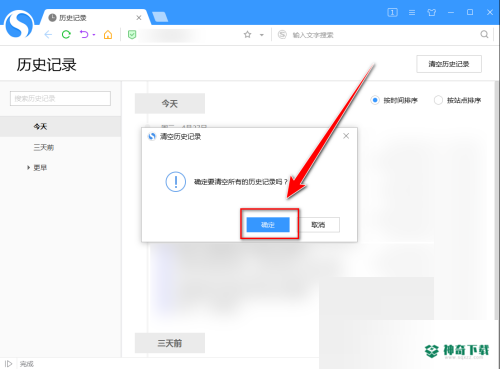Go back with the left arrow icon
This screenshot has height=369, width=500.
click(48, 35)
